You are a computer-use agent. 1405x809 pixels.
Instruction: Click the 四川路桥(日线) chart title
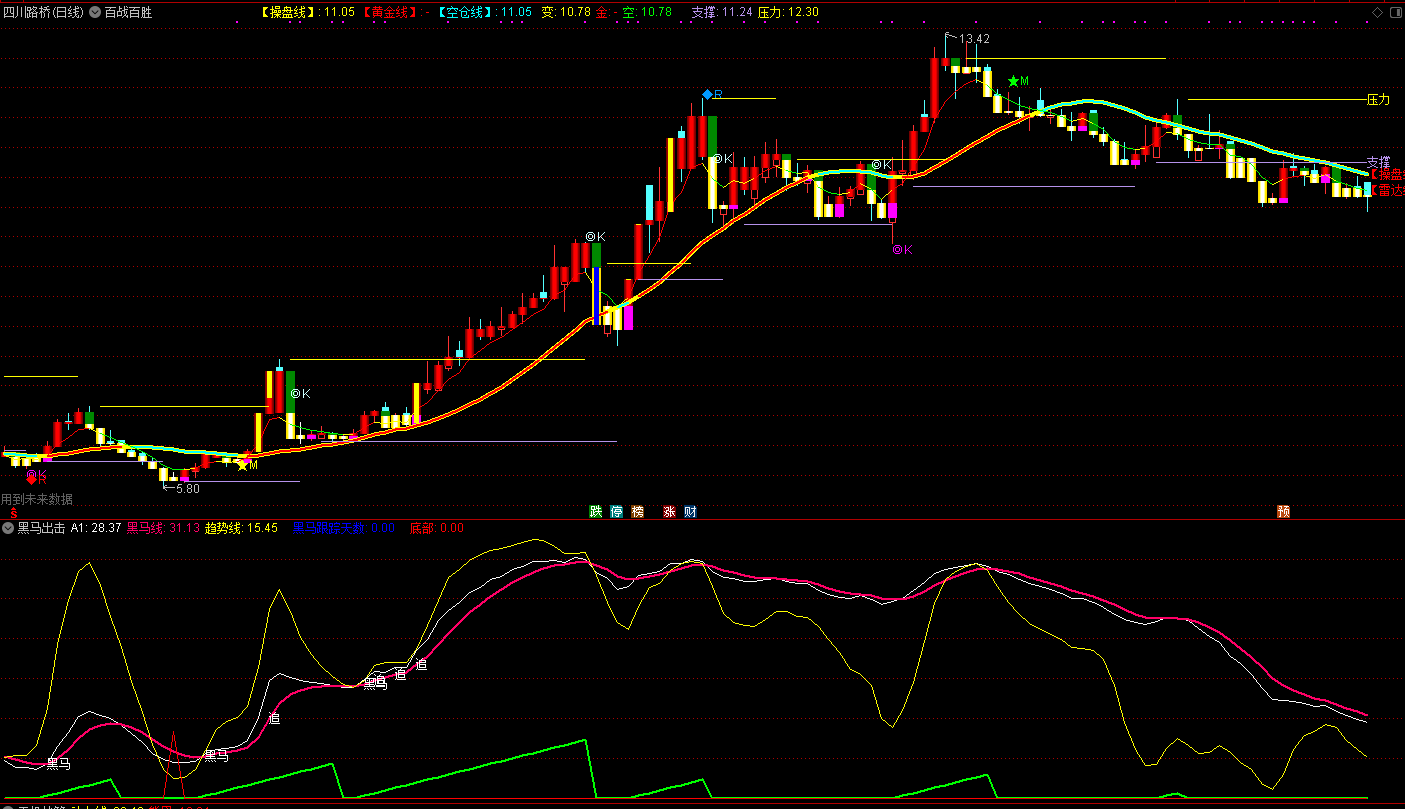point(43,13)
